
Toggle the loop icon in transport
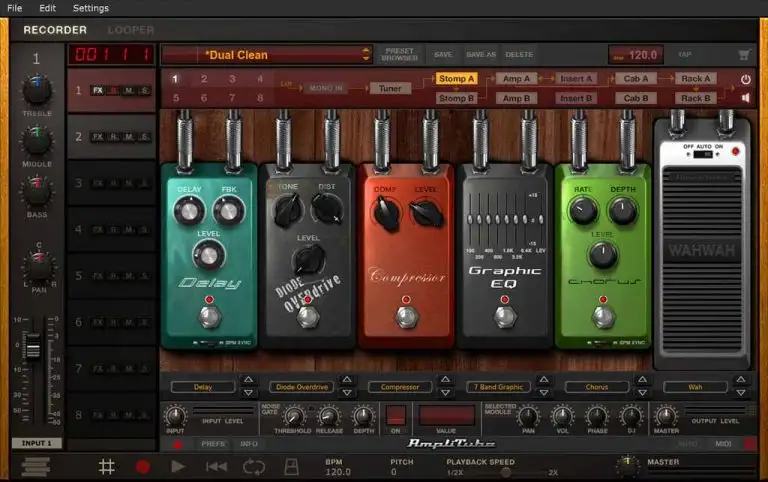coord(254,466)
